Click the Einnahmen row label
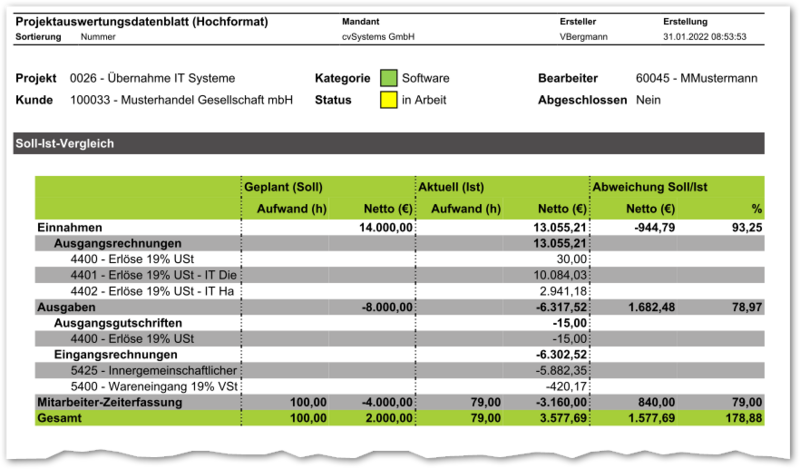 pos(70,228)
